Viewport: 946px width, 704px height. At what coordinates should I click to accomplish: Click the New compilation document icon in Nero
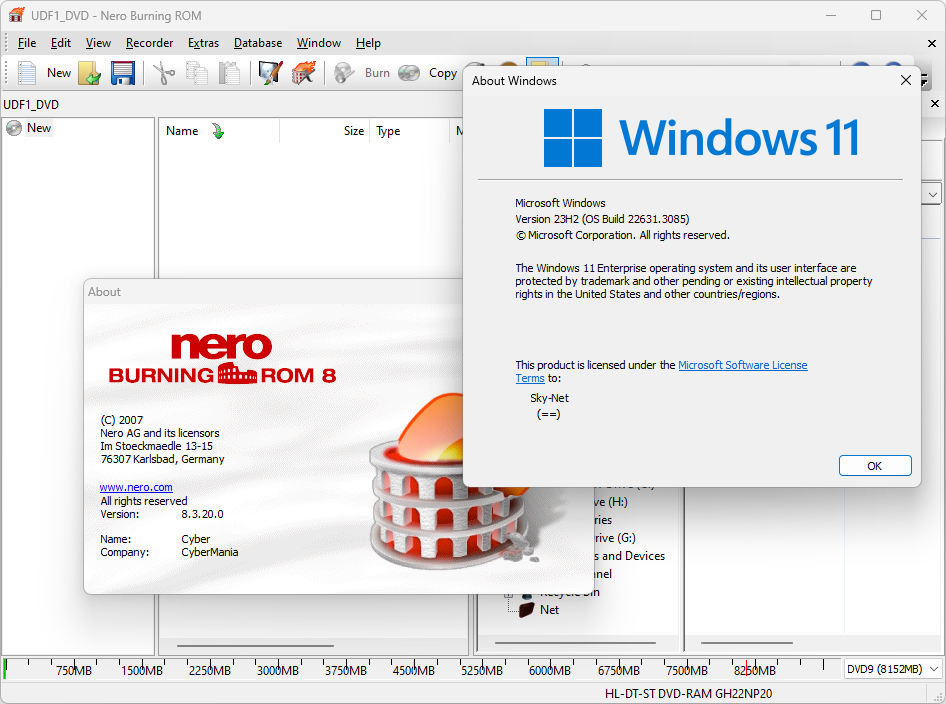pos(27,73)
